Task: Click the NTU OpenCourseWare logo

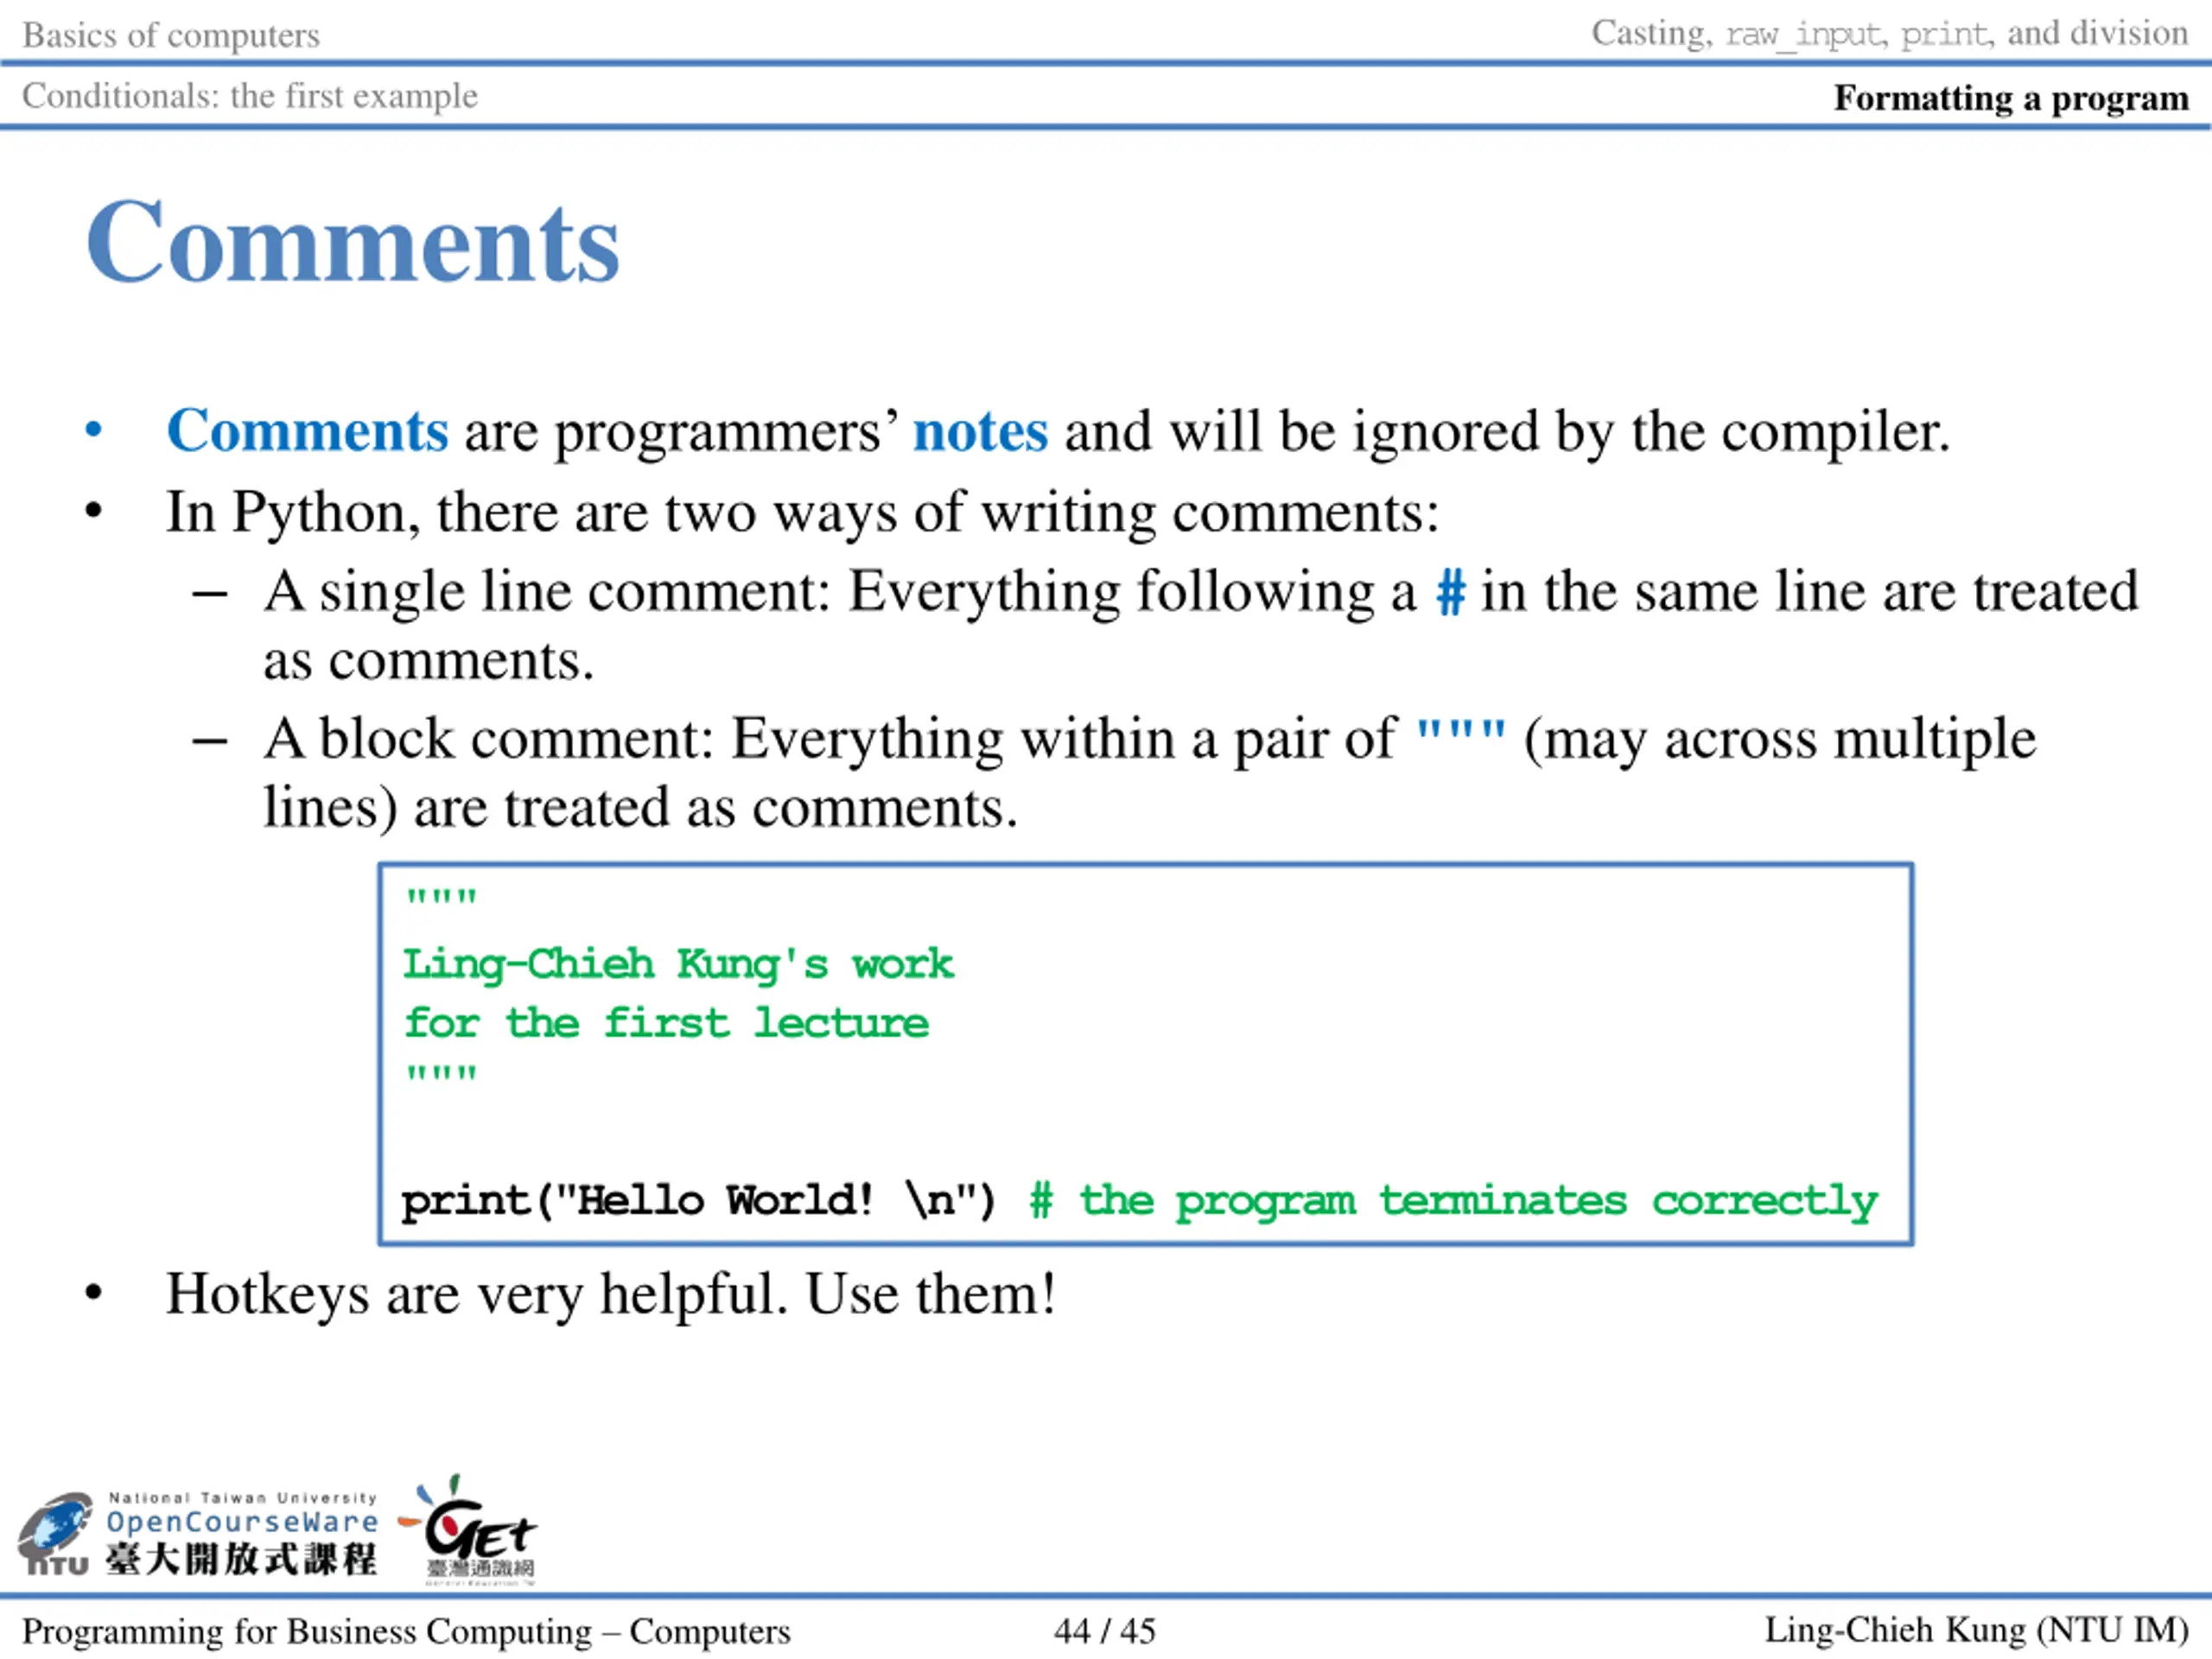Action: (198, 1533)
